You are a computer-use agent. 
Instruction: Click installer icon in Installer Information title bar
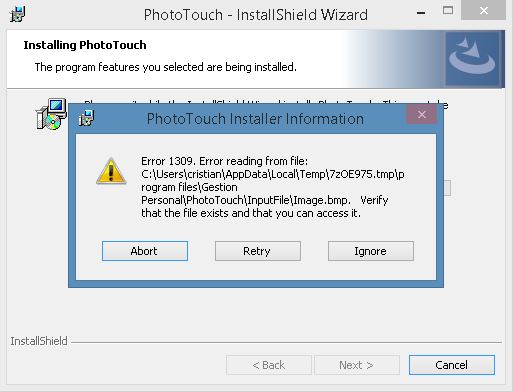tap(86, 118)
